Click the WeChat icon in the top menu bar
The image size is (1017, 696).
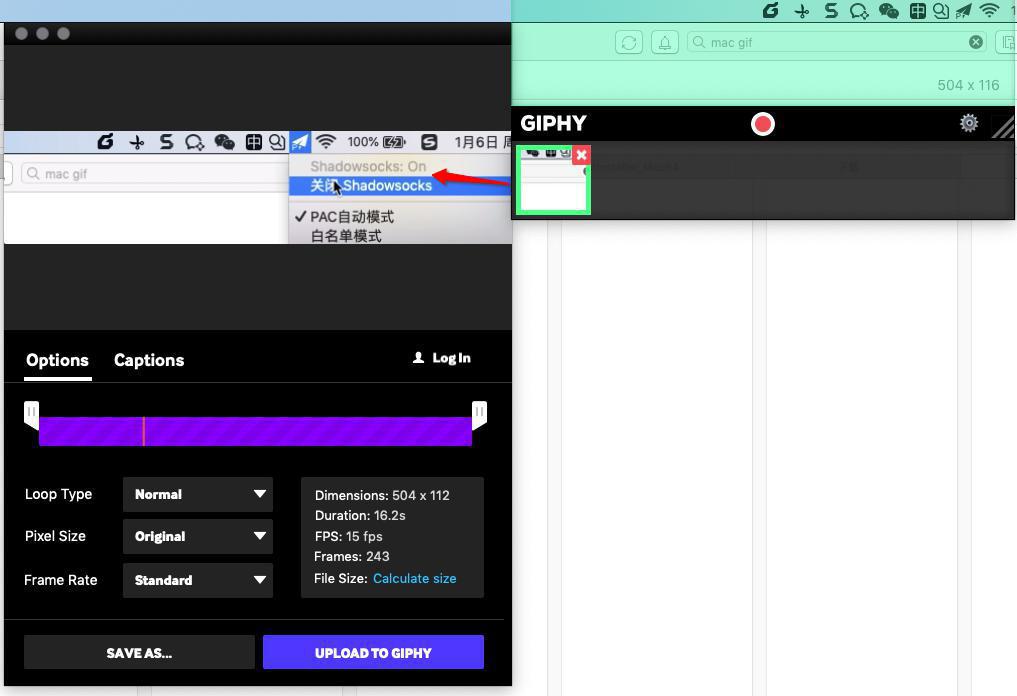click(x=889, y=10)
